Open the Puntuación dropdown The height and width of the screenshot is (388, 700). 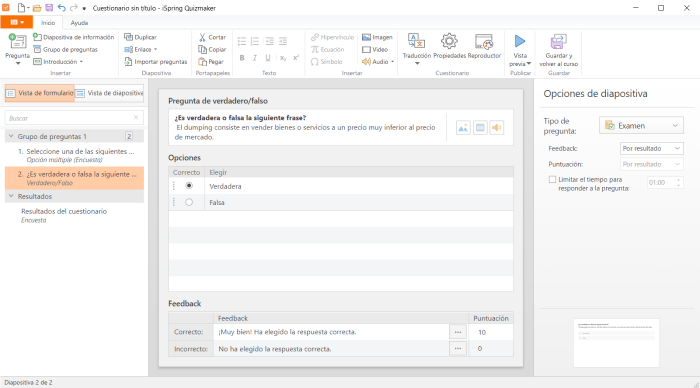[x=651, y=164]
